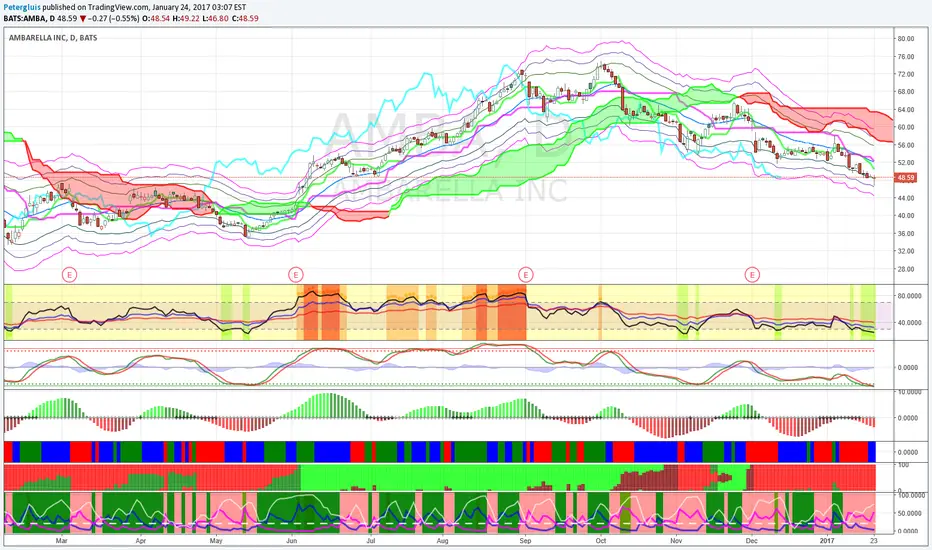Viewport: 932px width, 550px height.
Task: Click the 56.00 price axis label
Action: pyautogui.click(x=906, y=145)
